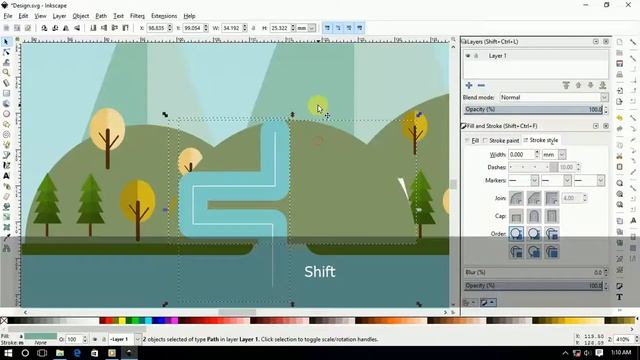Open status bar current layer dropdown
Viewport: 640px width, 360px height.
(137, 339)
